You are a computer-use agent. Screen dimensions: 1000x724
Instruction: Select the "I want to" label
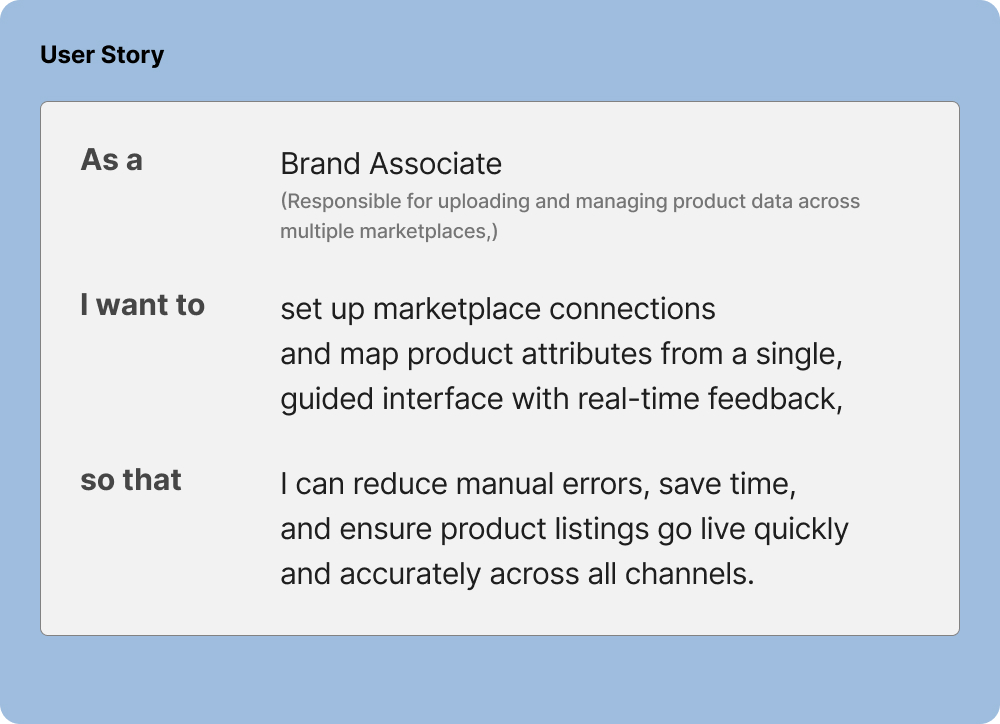click(142, 305)
